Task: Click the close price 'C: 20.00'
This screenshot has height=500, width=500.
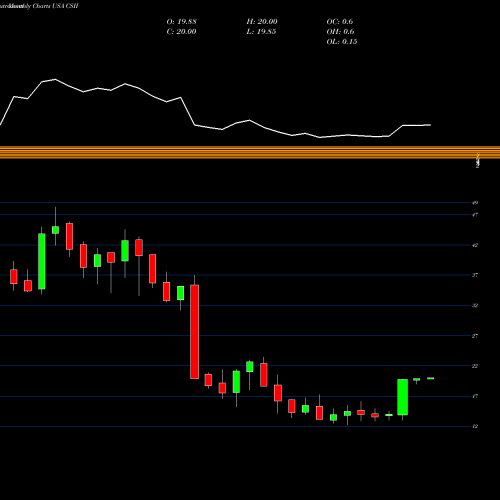Action: (181, 32)
